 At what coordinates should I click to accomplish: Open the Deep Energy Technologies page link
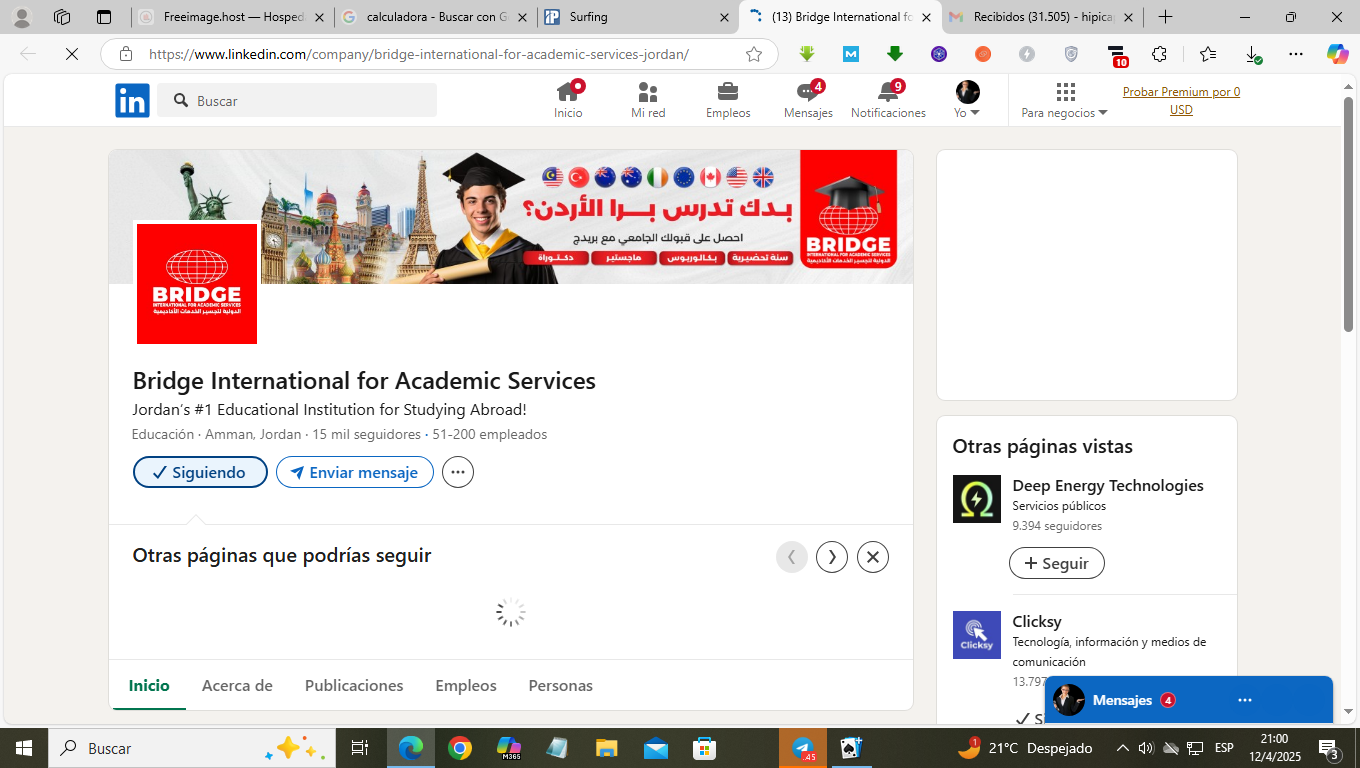pyautogui.click(x=1108, y=486)
